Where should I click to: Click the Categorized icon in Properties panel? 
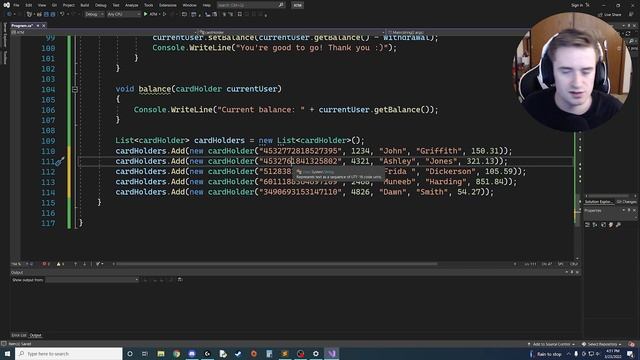point(587,225)
